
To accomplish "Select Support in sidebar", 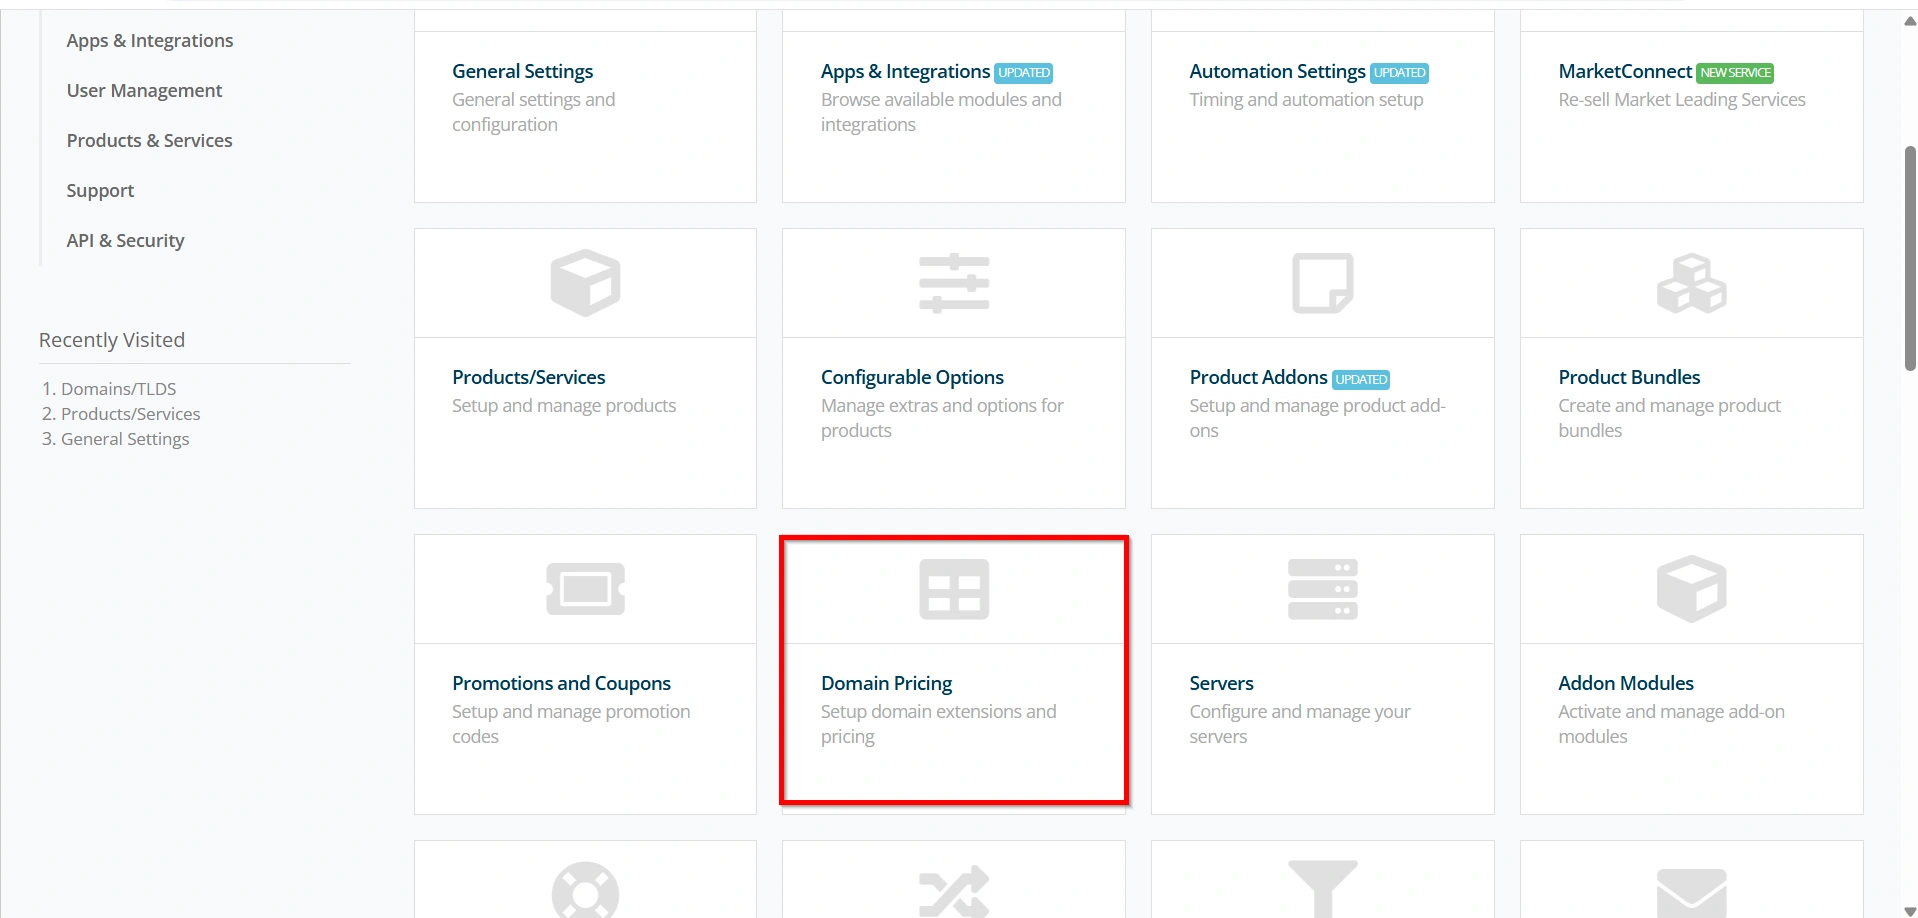I will 100,190.
